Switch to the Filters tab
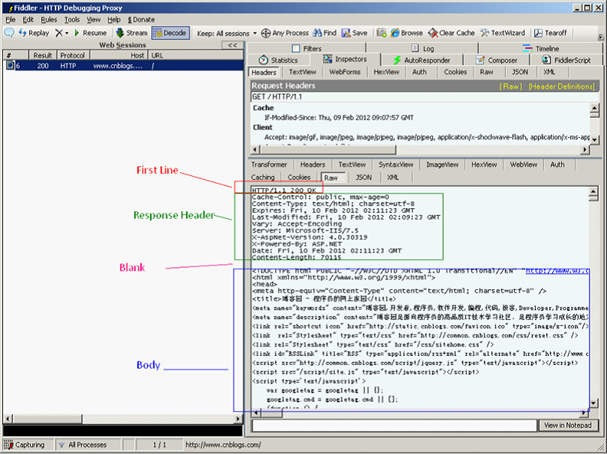 (x=307, y=48)
